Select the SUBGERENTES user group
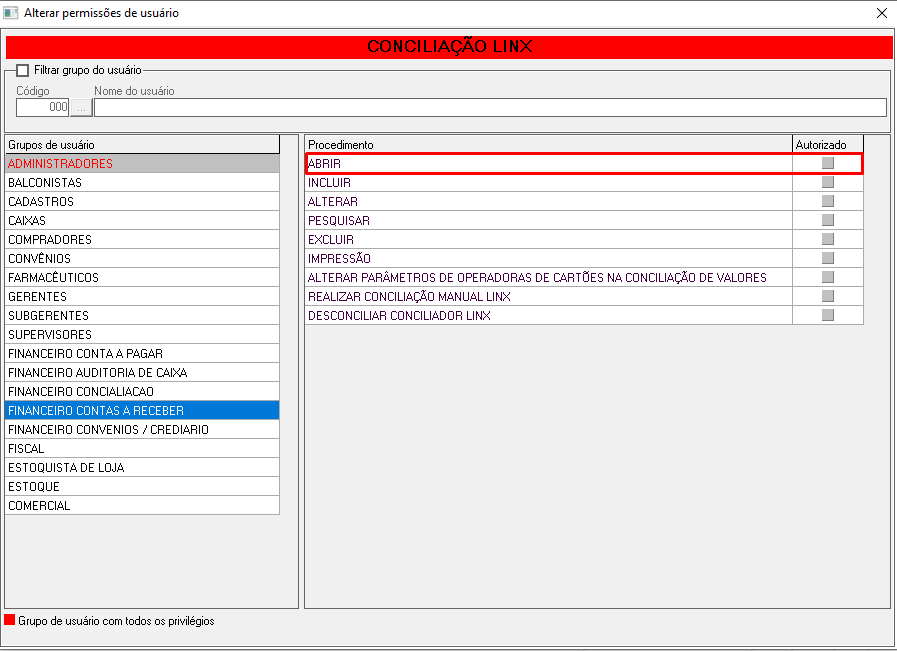Image resolution: width=897 pixels, height=651 pixels. pos(142,315)
